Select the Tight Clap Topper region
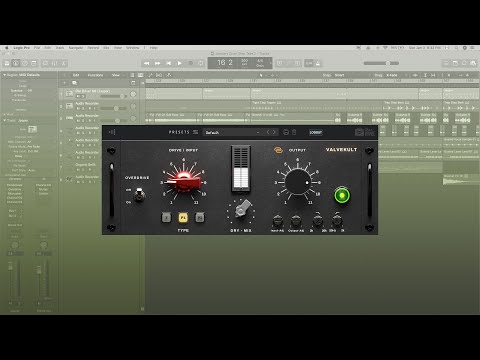This screenshot has height=360, width=480. pyautogui.click(x=317, y=105)
